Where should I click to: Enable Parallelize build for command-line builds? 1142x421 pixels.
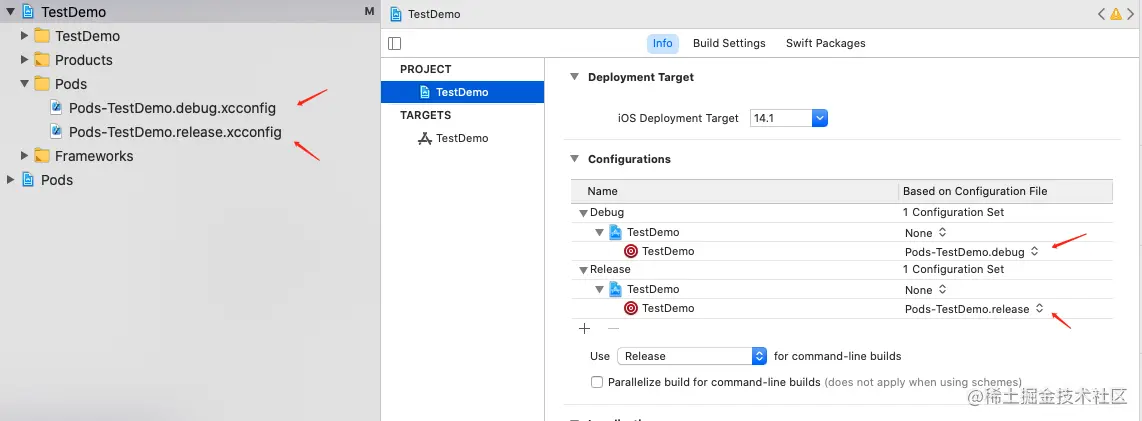597,382
